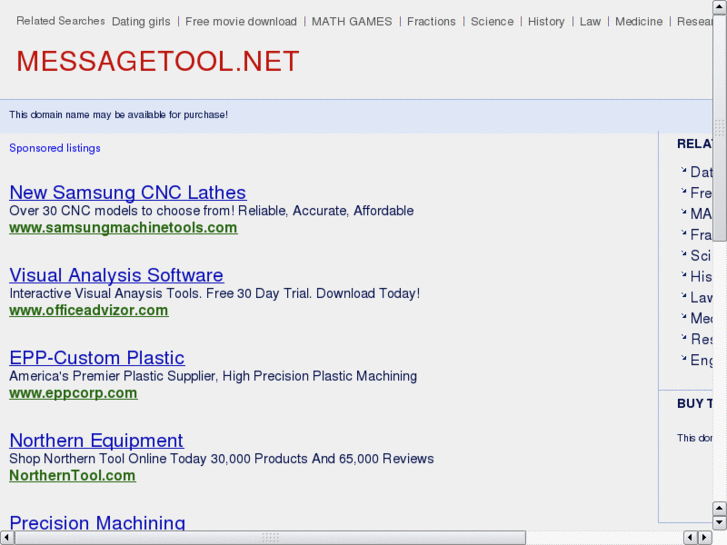Click sidebar arrow bullet beside 'Law' entry
Image resolution: width=727 pixels, height=545 pixels.
[683, 295]
